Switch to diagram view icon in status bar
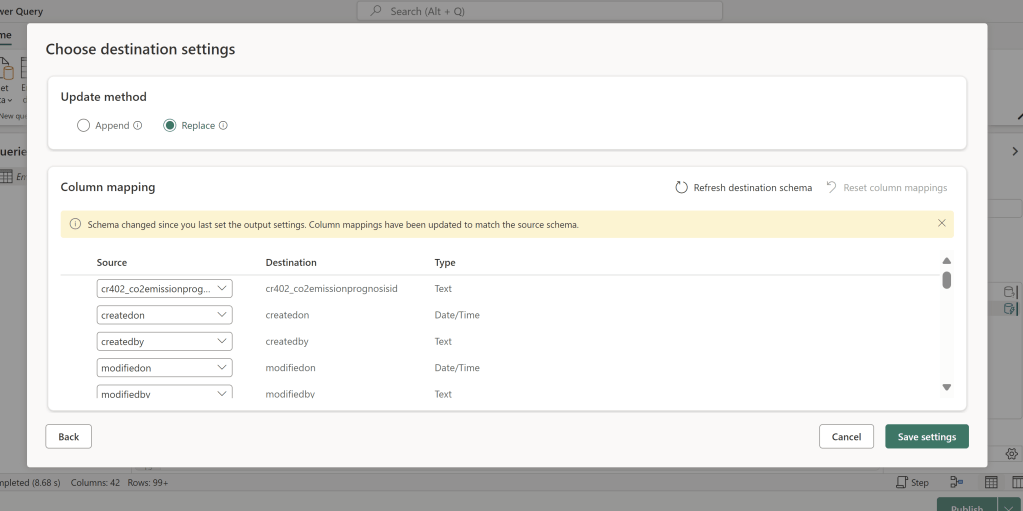The image size is (1023, 511). [x=957, y=482]
